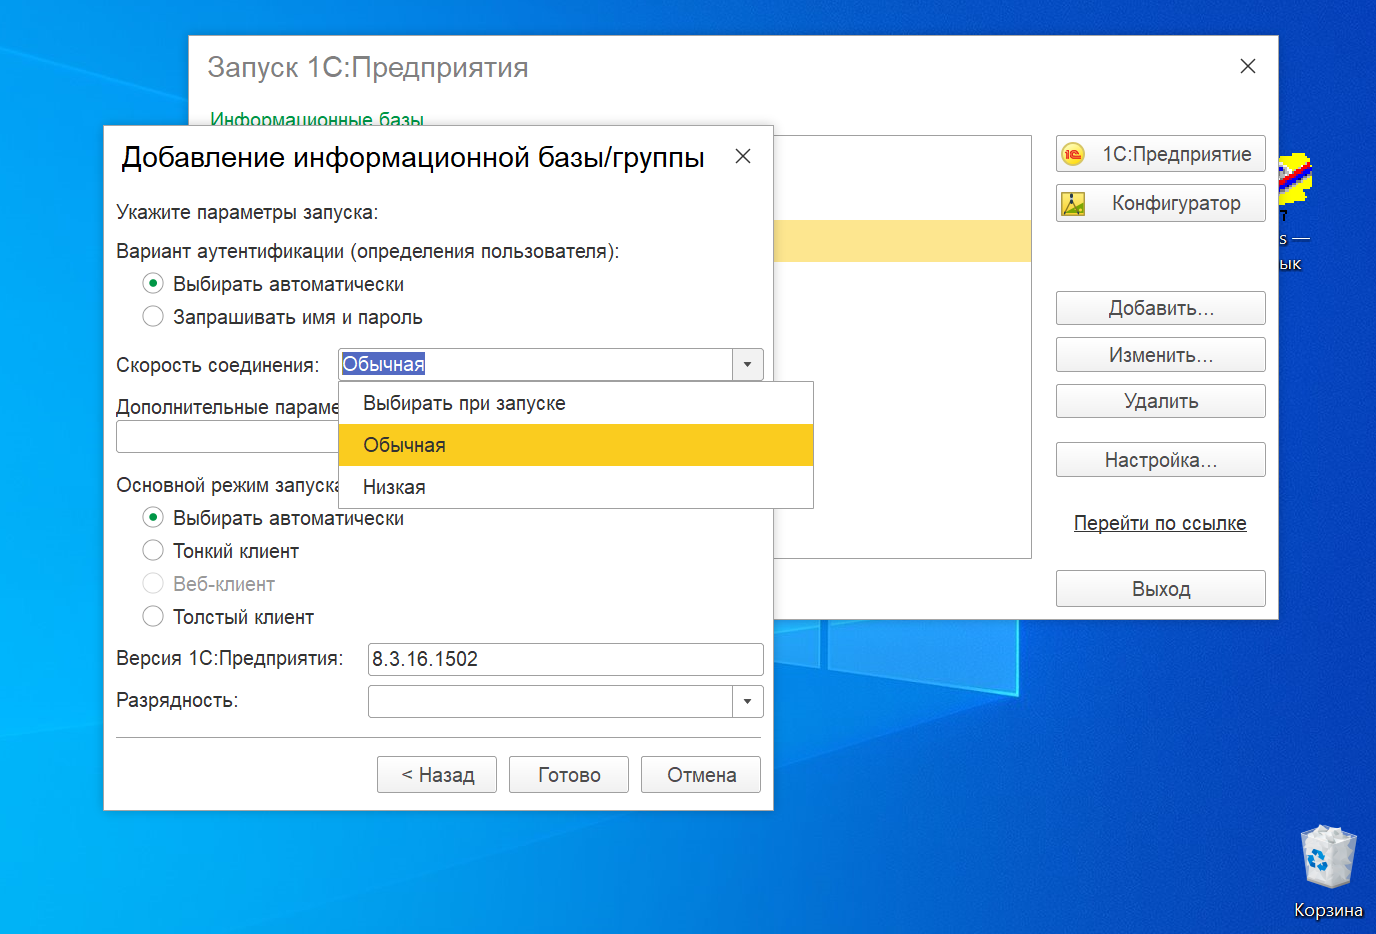Open Настройка… in the launcher window
This screenshot has height=934, width=1376.
1160,460
